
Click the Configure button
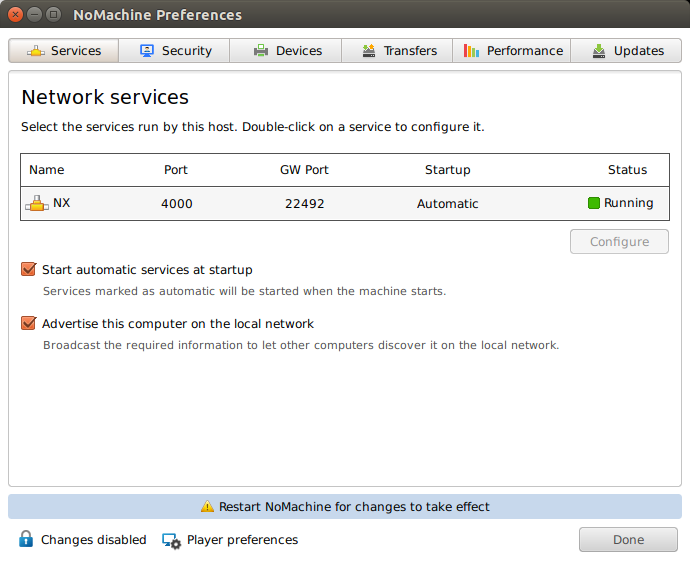619,242
